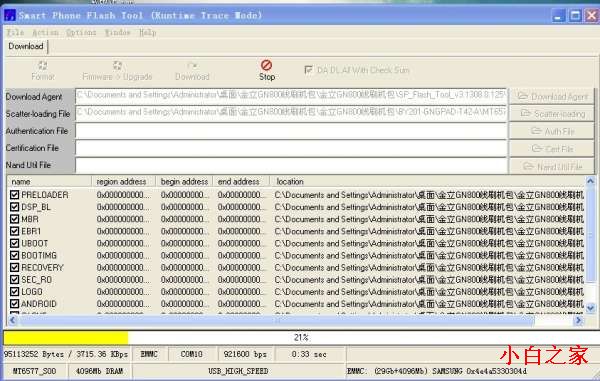The image size is (600, 381).
Task: Click the Cert File browse button
Action: 552,149
